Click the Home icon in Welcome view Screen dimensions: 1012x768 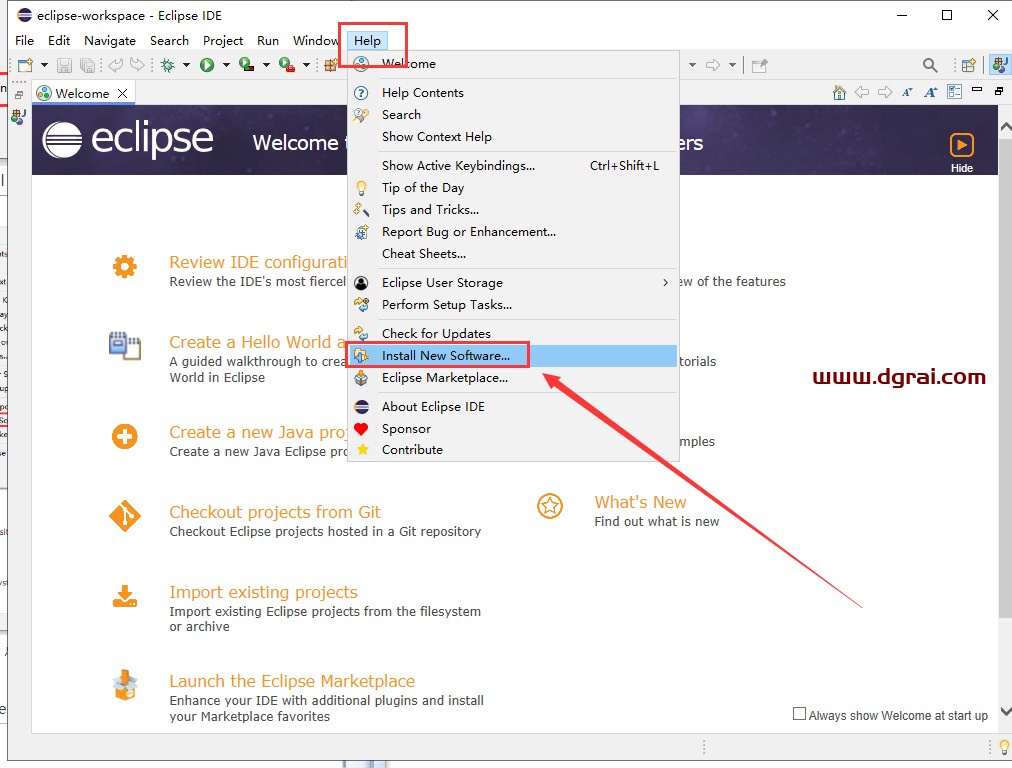click(839, 92)
